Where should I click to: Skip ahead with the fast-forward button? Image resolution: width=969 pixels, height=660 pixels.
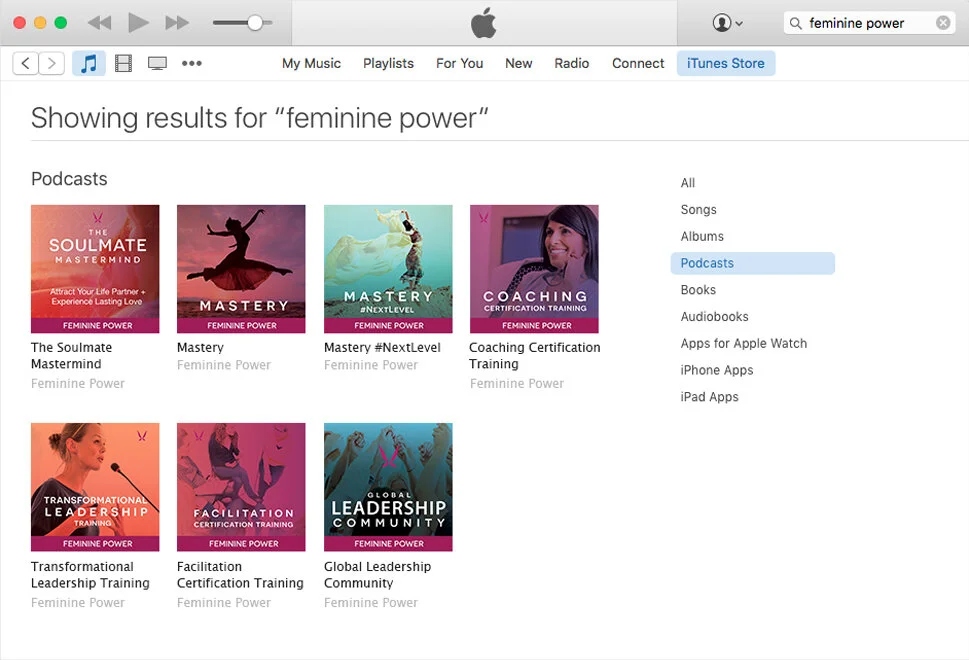pos(177,23)
